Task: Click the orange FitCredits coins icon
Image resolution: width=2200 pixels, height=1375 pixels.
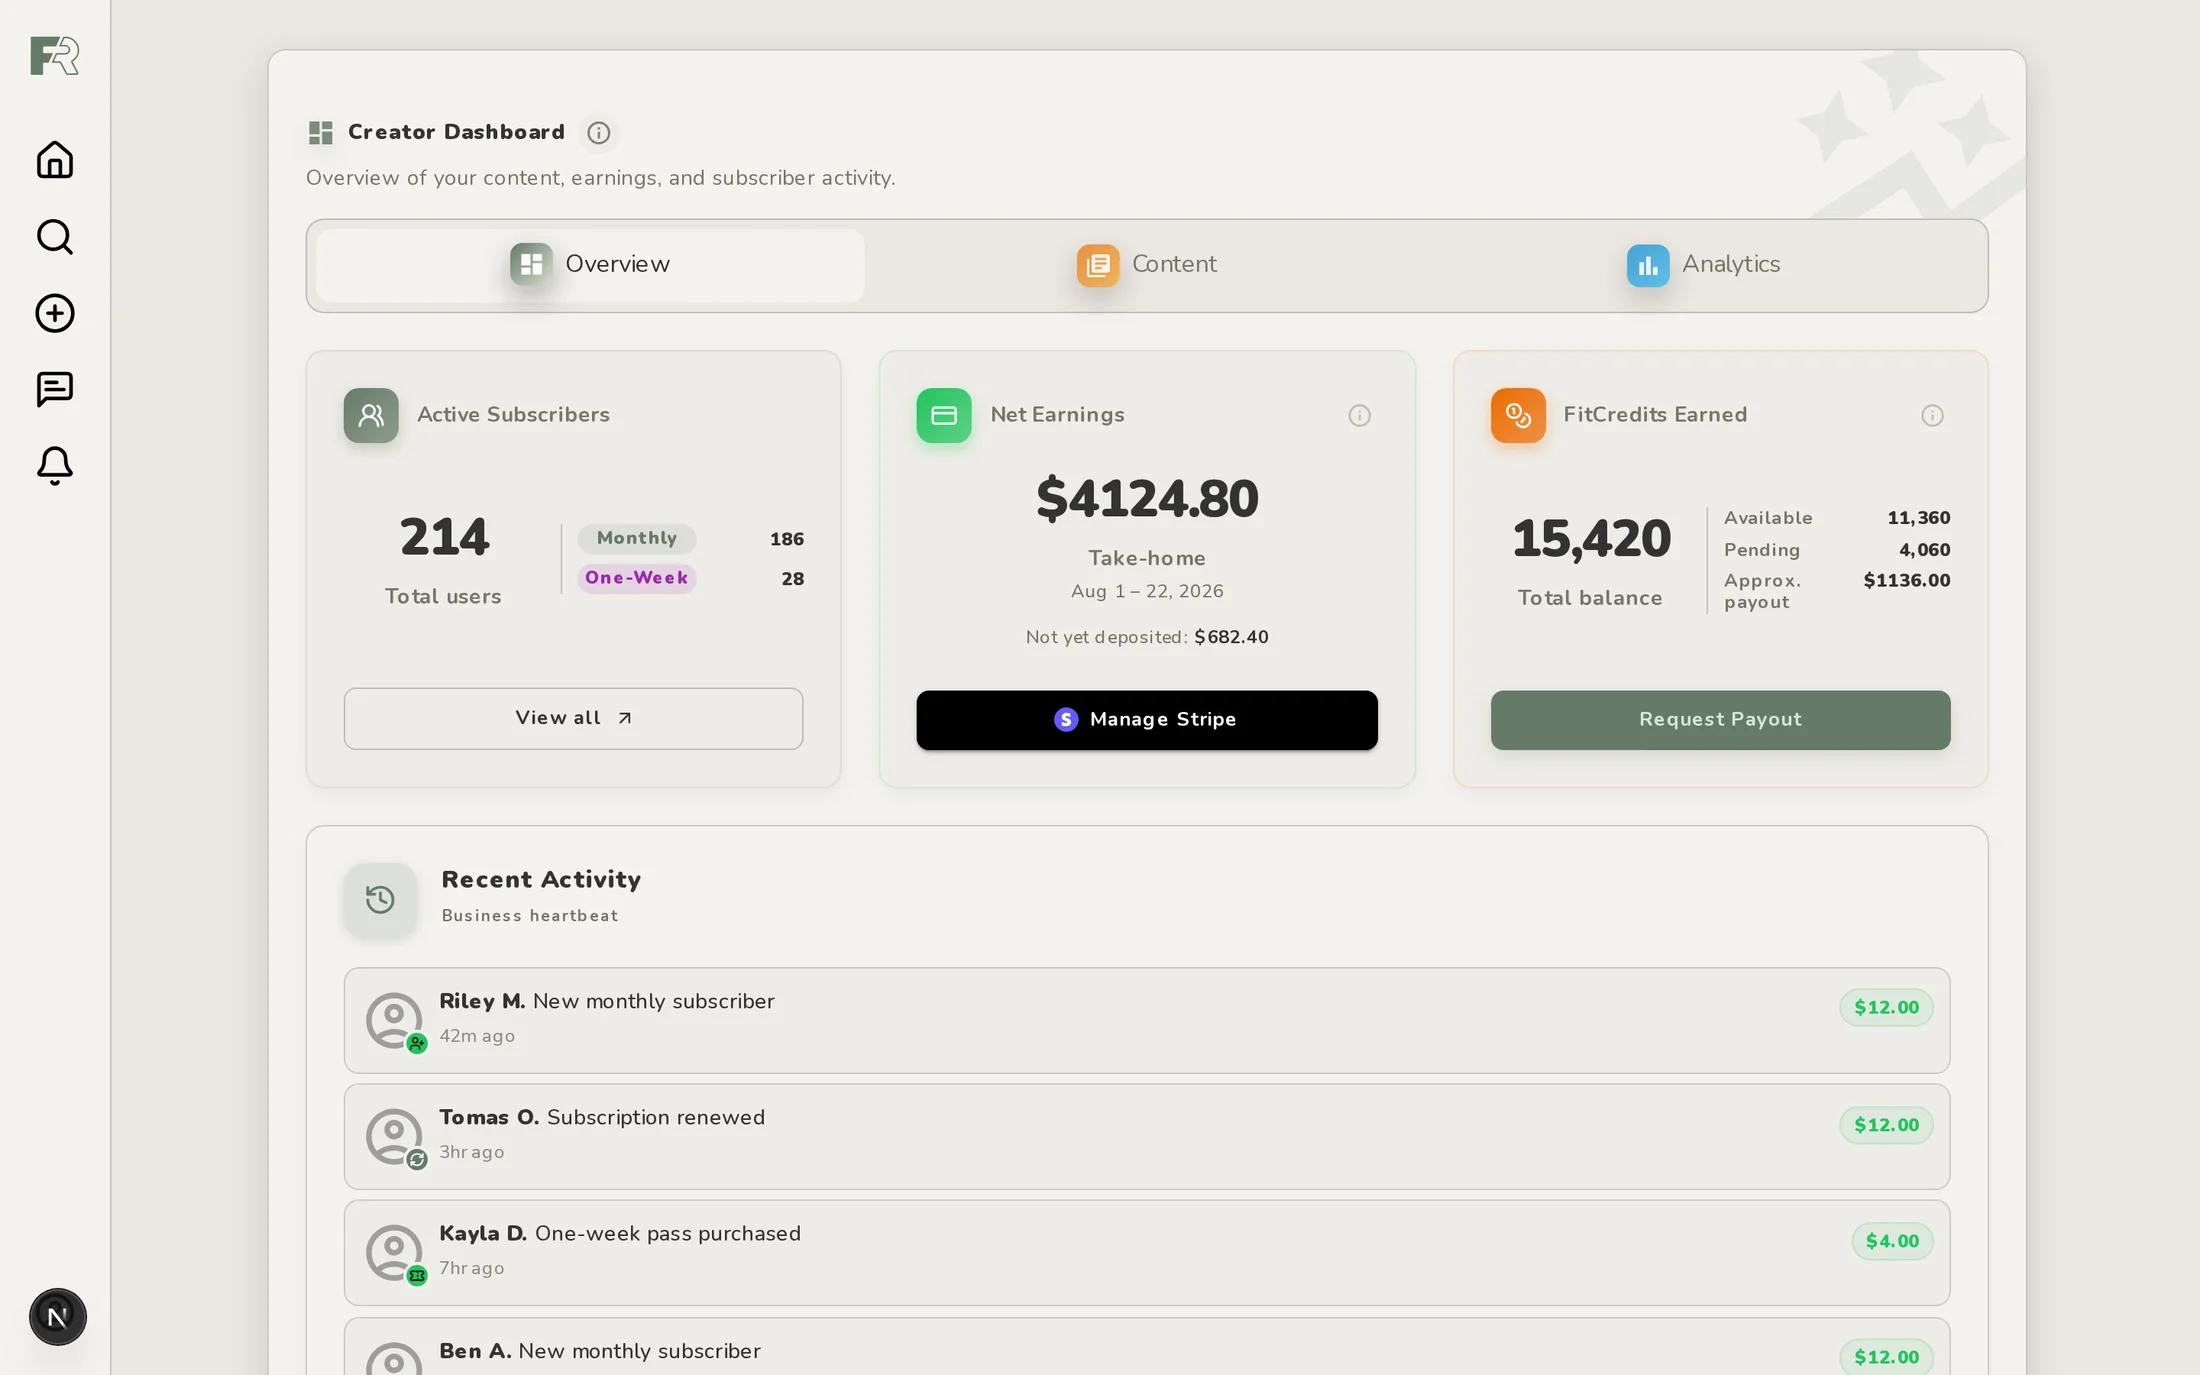Action: pos(1518,415)
